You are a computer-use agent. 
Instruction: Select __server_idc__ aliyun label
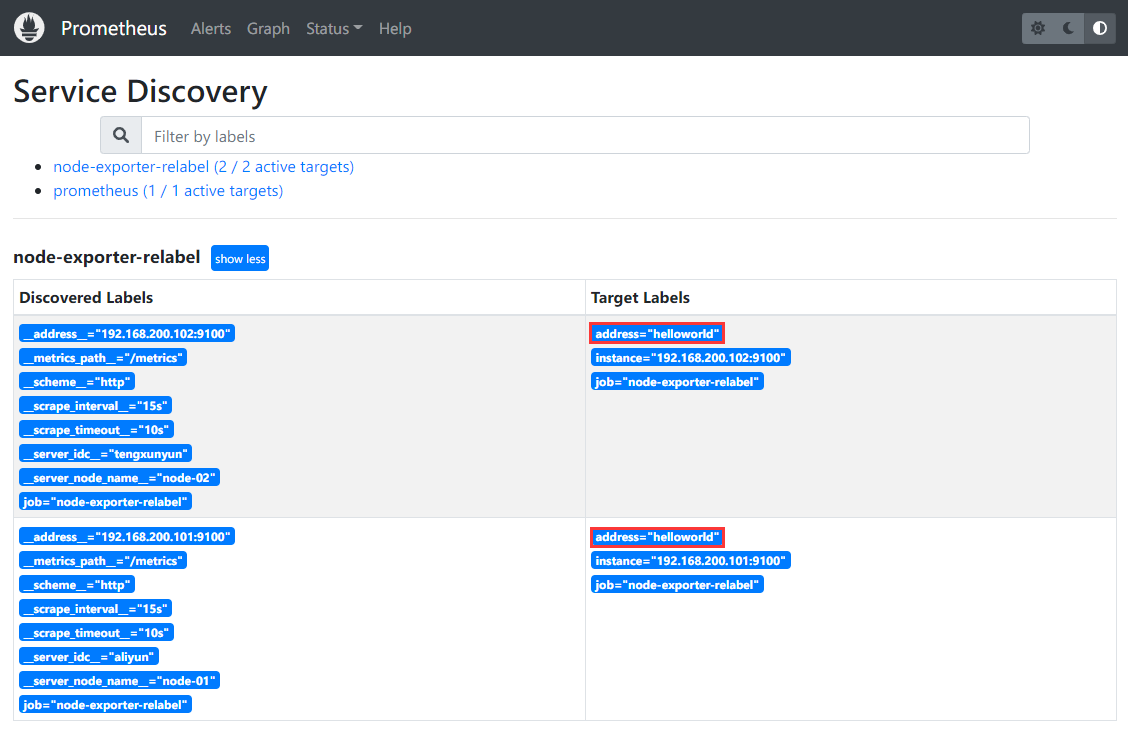pyautogui.click(x=89, y=657)
